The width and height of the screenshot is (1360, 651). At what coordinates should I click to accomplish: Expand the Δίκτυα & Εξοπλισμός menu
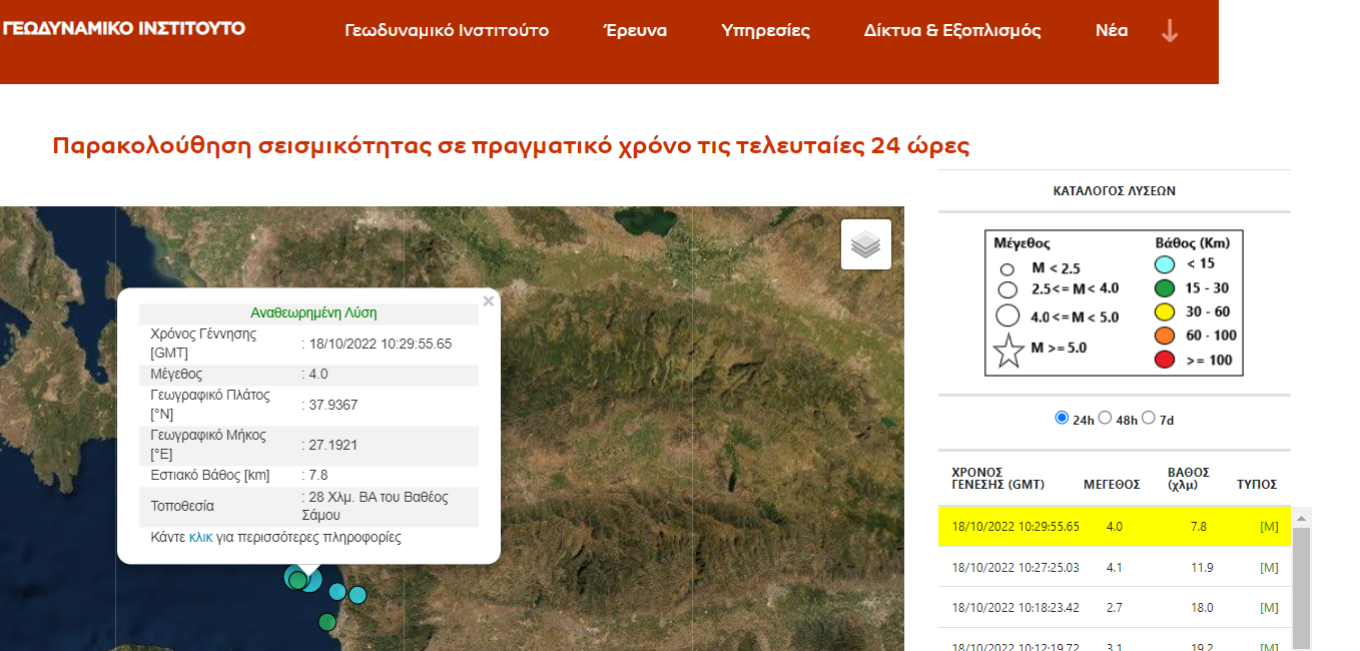pyautogui.click(x=952, y=31)
